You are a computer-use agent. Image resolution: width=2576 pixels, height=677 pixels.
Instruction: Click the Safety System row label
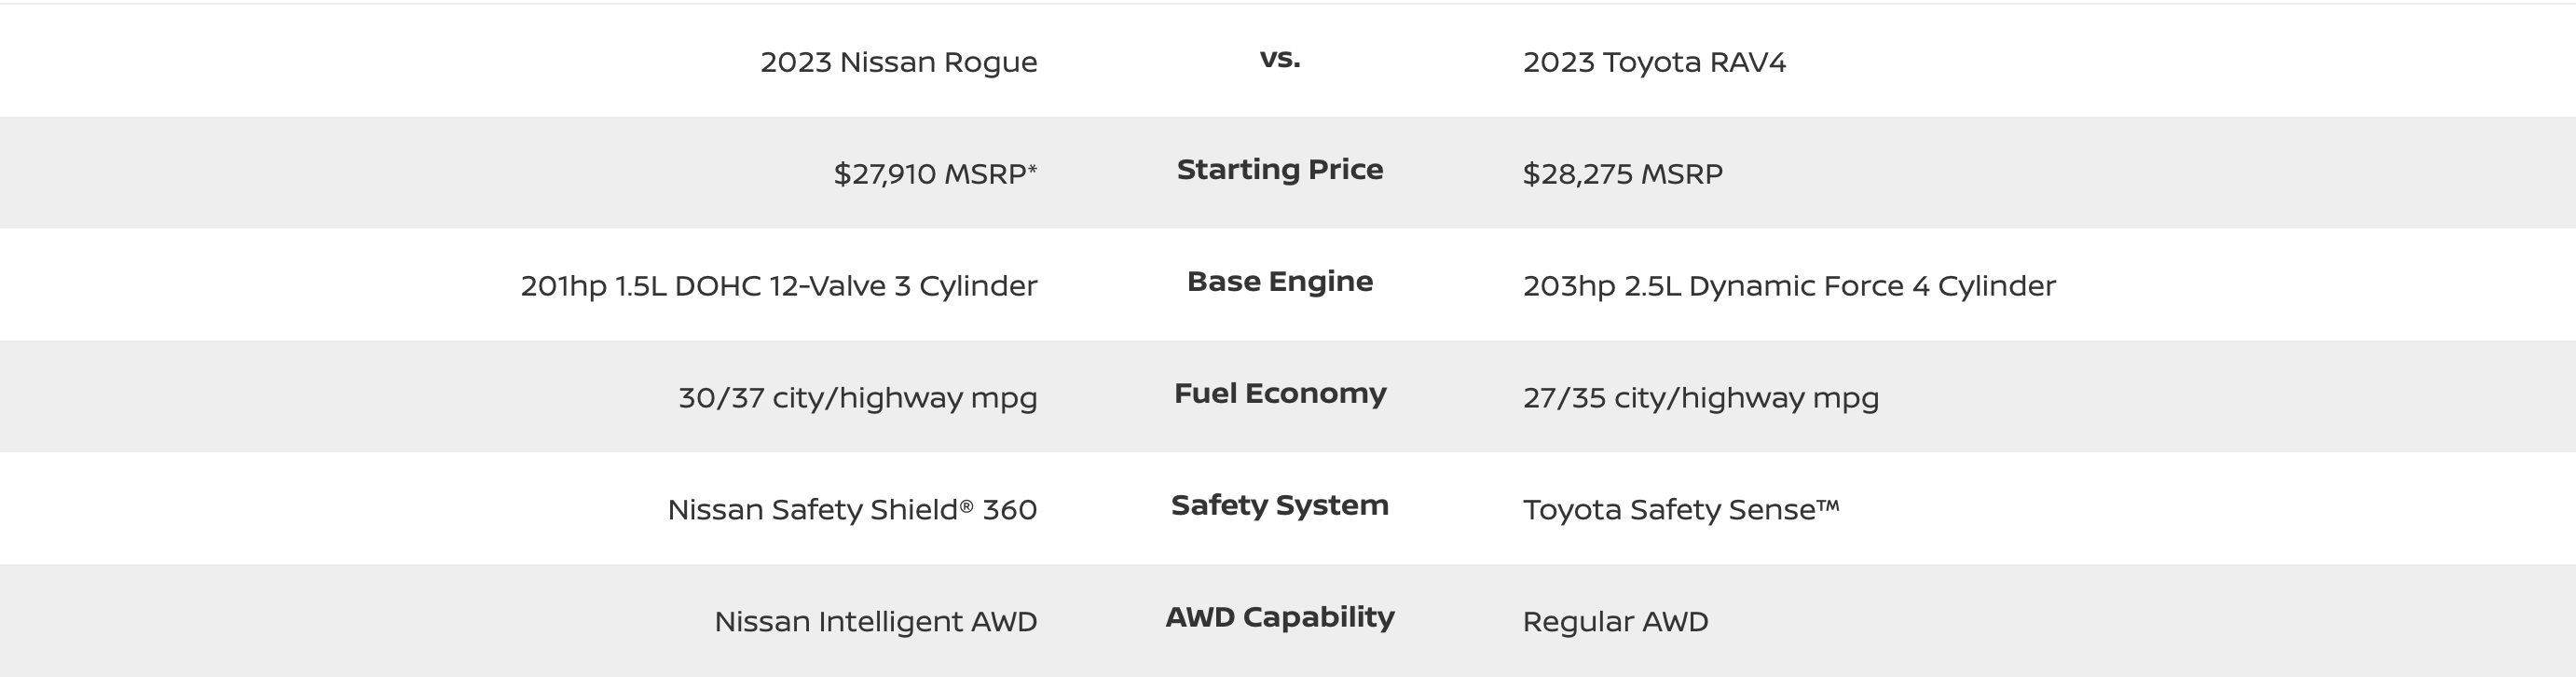[1280, 505]
